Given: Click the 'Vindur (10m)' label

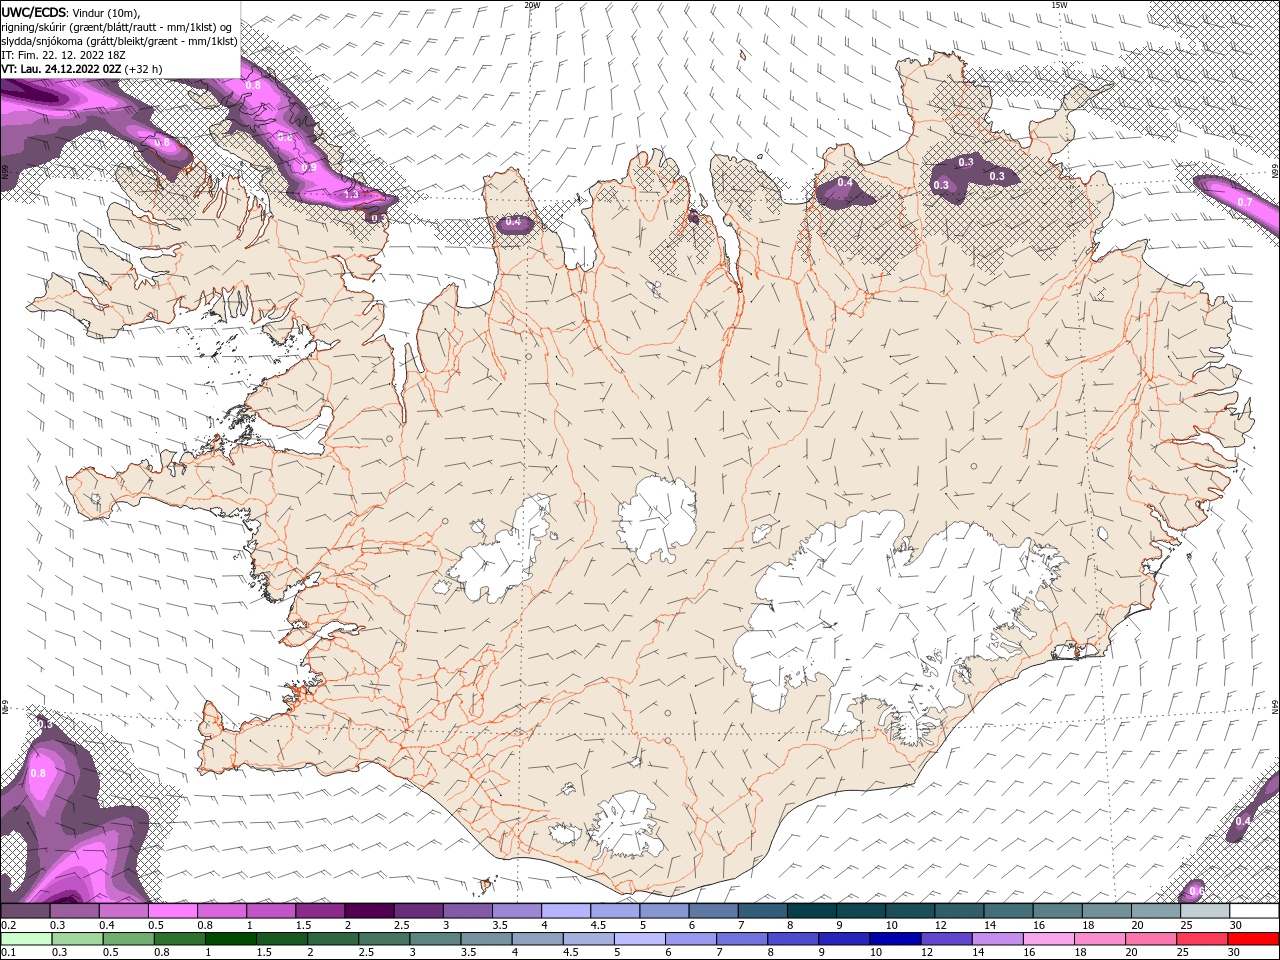Looking at the screenshot, I should tap(104, 12).
